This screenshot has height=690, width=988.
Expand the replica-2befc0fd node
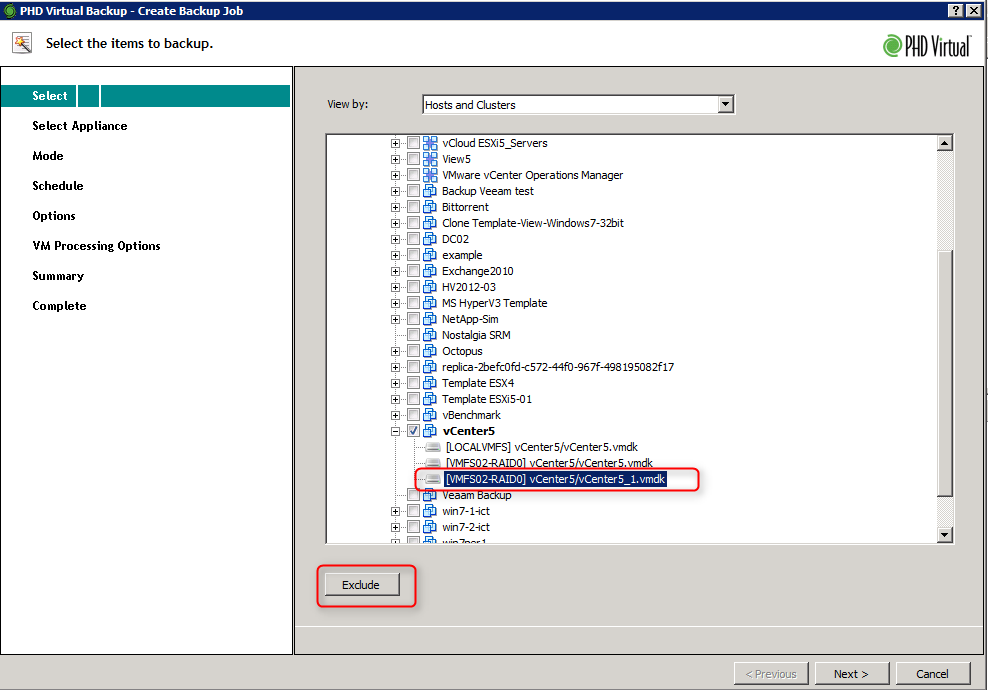click(x=395, y=367)
